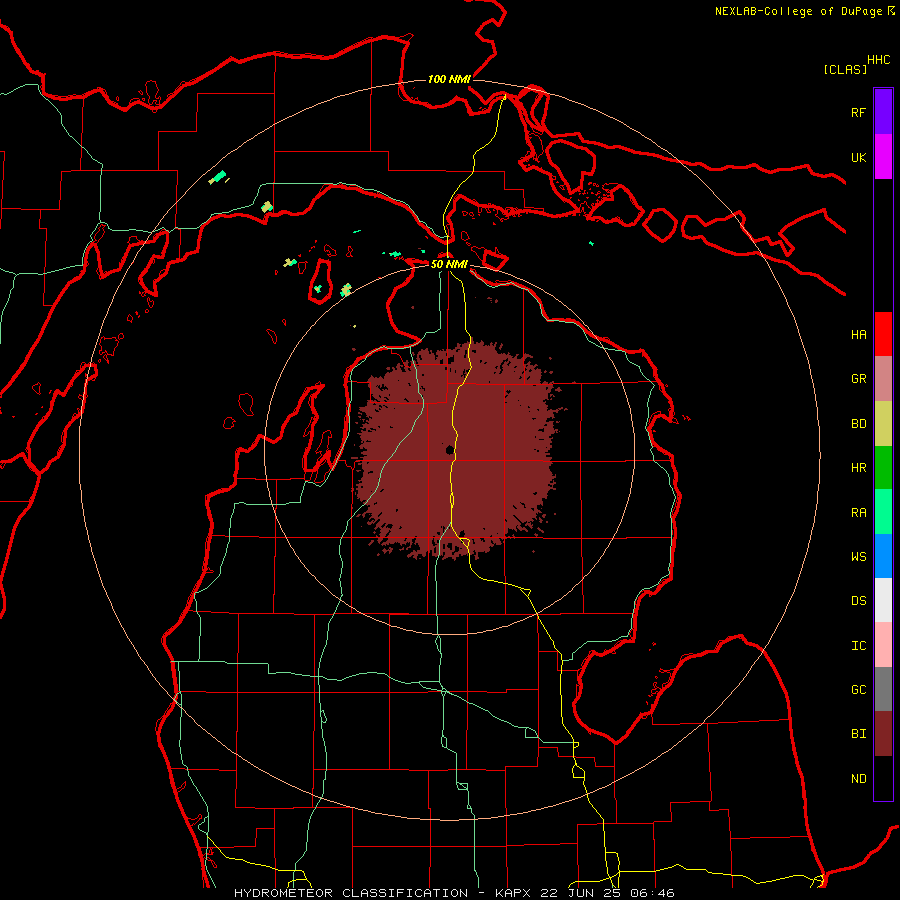
Task: Click the 'HR' legend label
Action: (858, 468)
